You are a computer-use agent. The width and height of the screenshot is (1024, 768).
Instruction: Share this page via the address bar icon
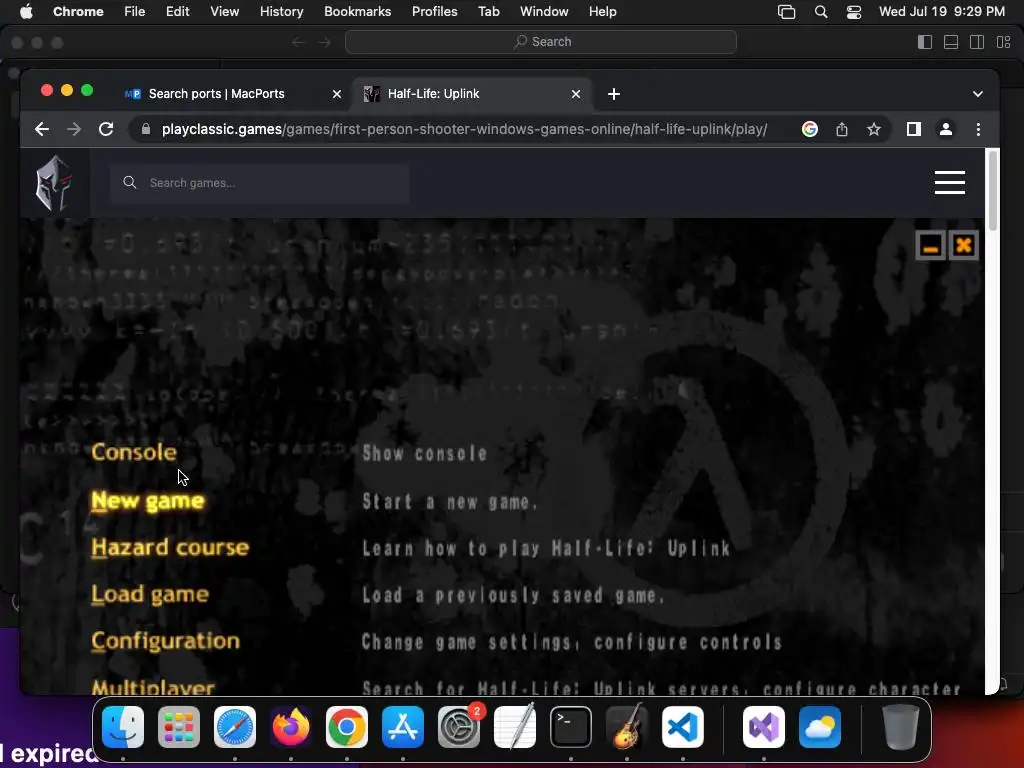point(842,129)
